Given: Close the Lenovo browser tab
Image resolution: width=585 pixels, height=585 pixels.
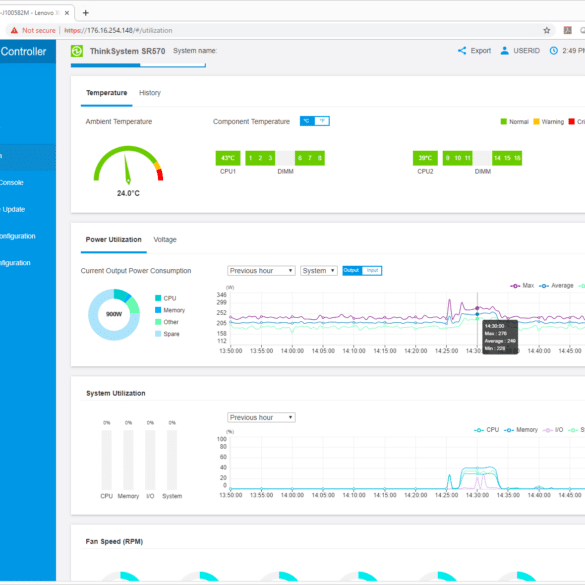Looking at the screenshot, I should coord(67,13).
